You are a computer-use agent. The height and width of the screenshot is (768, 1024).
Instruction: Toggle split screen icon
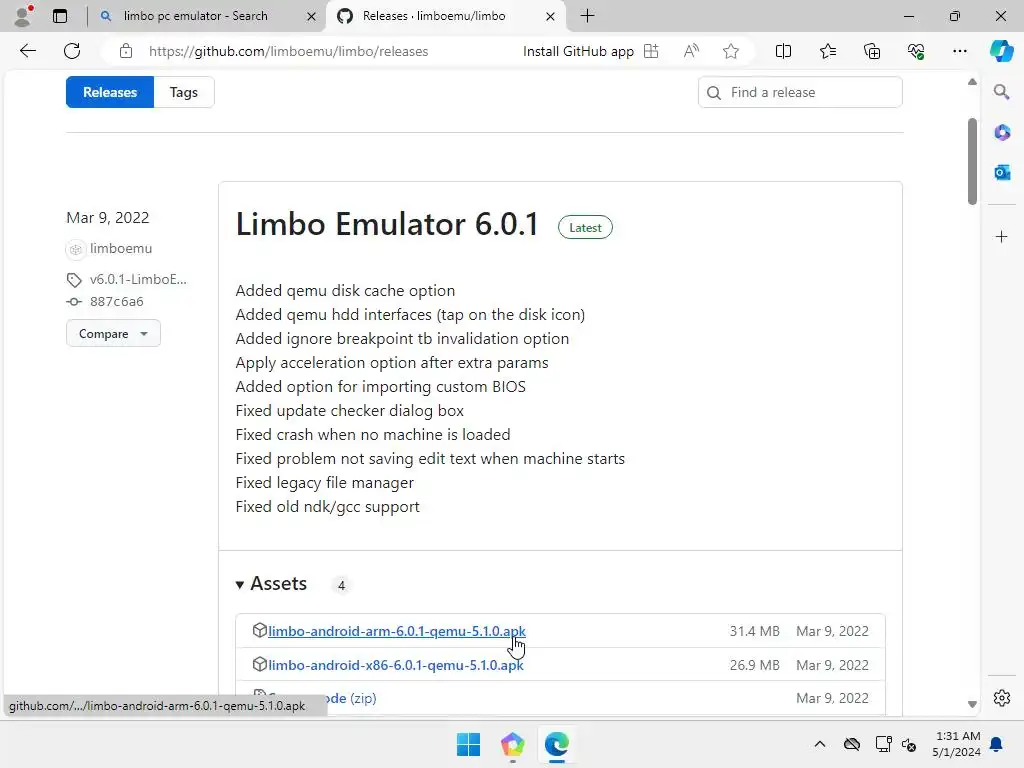pos(783,51)
